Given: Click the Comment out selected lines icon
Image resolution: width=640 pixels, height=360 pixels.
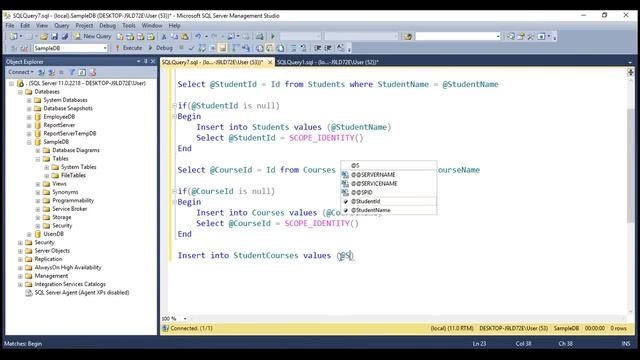Looking at the screenshot, I should (293, 48).
